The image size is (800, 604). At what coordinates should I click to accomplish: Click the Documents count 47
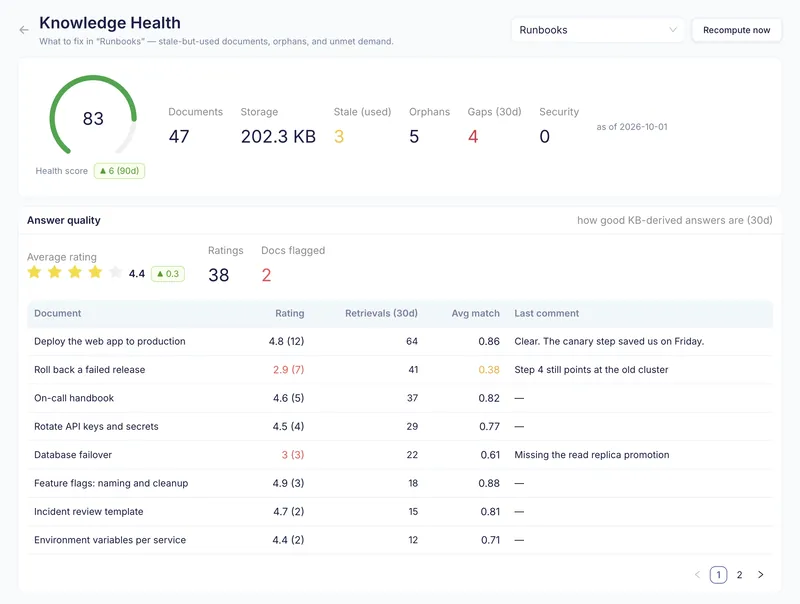click(x=179, y=136)
